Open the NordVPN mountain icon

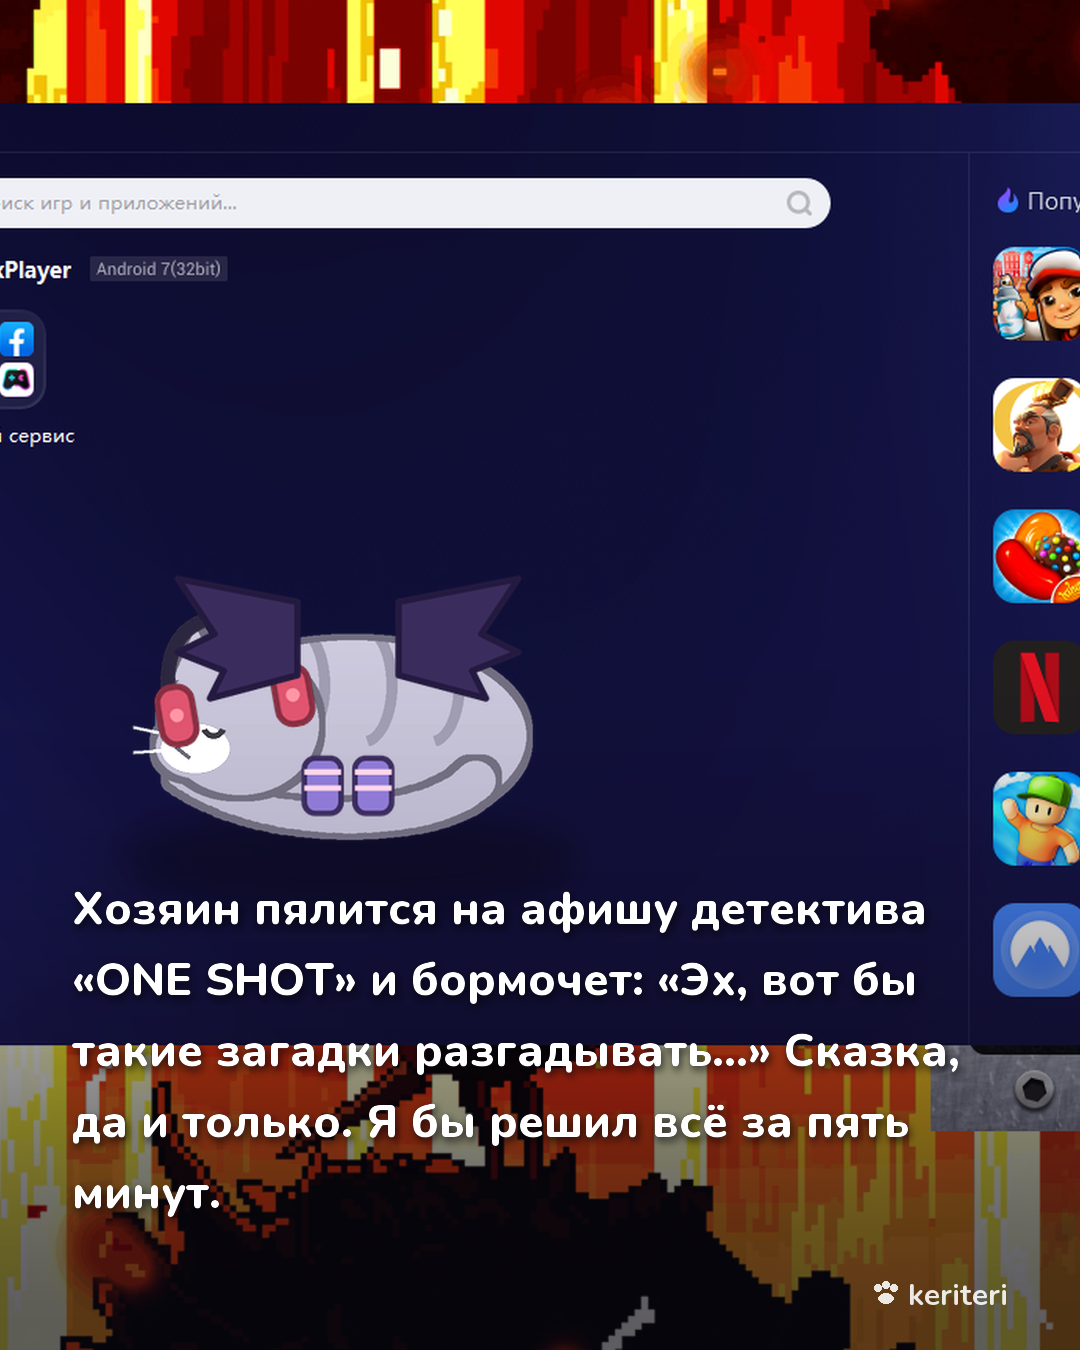[1036, 950]
